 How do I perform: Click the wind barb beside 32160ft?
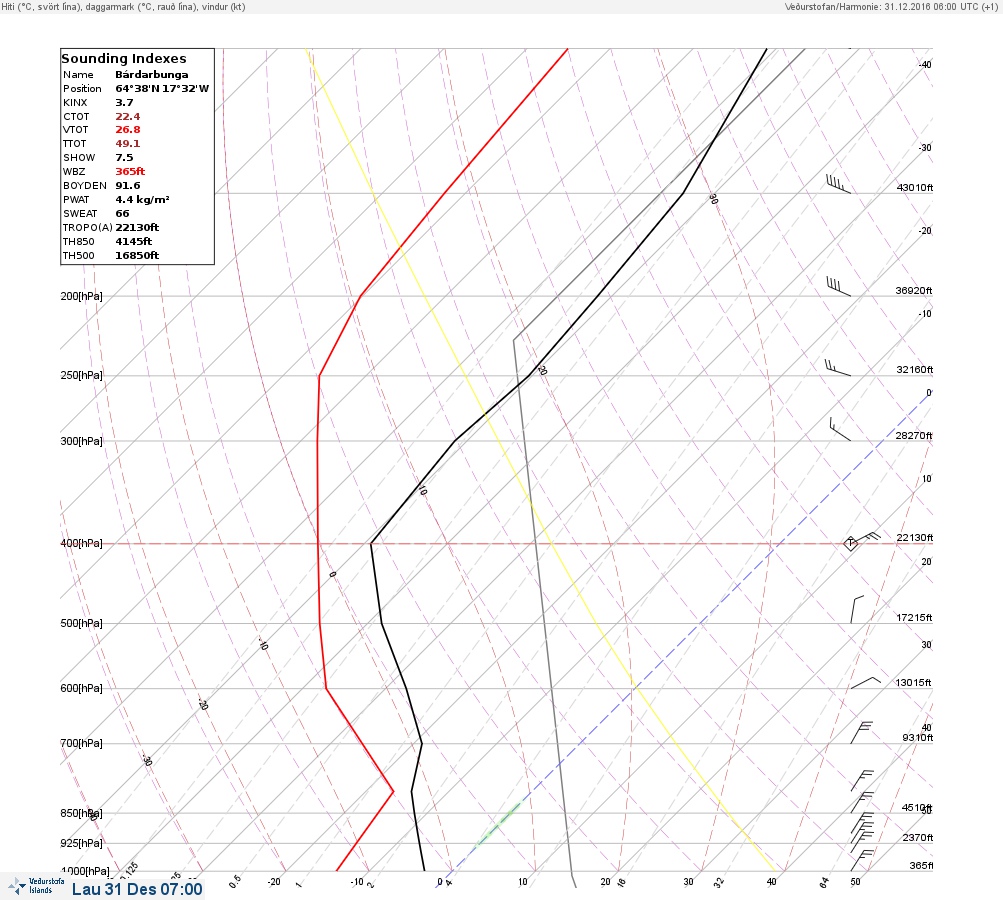pyautogui.click(x=838, y=367)
